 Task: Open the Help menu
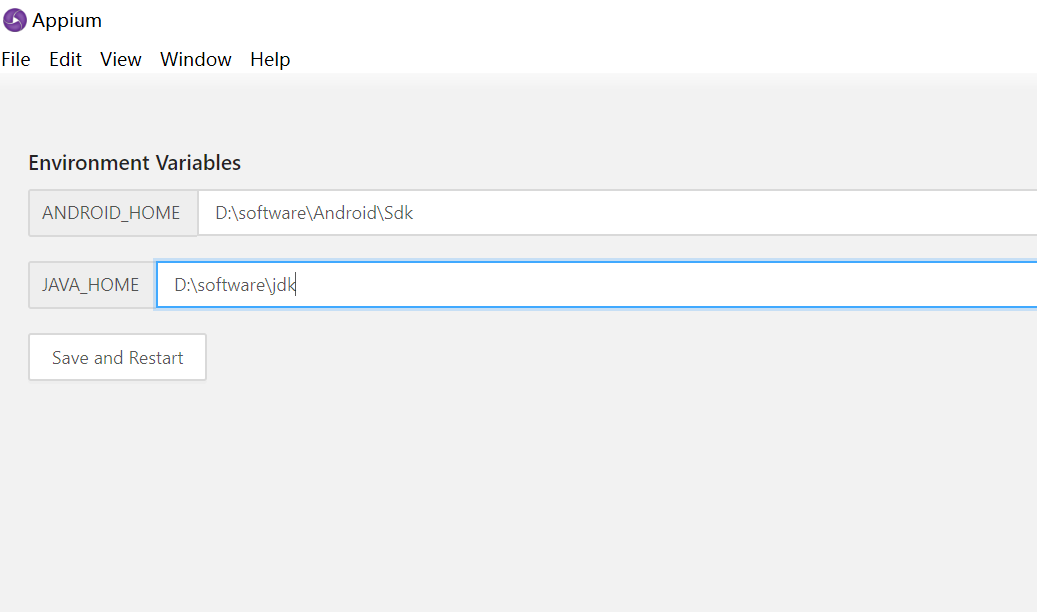point(270,60)
